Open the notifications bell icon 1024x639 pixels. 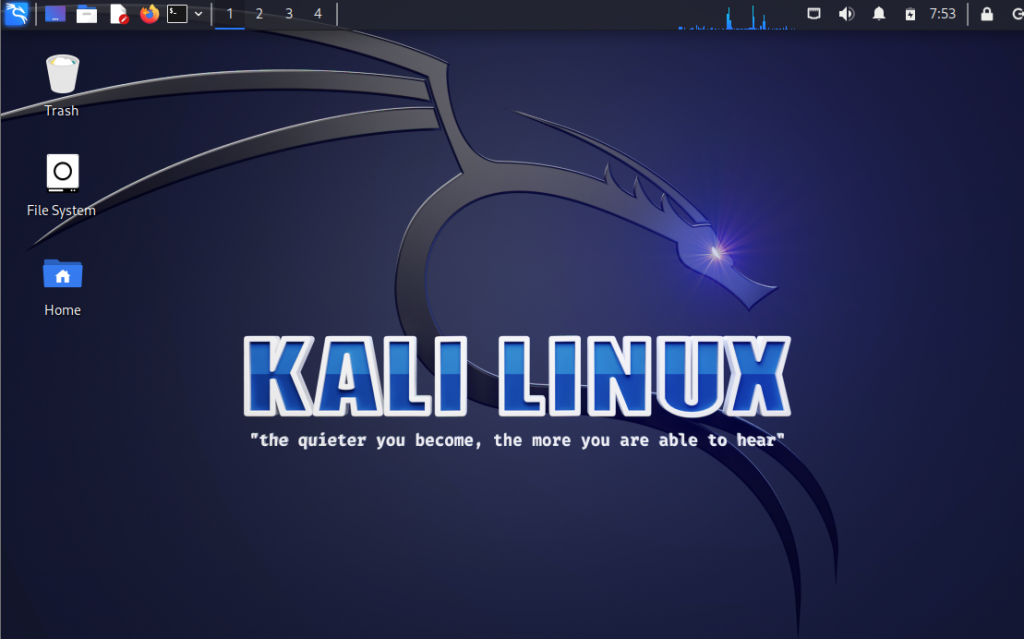pos(879,14)
